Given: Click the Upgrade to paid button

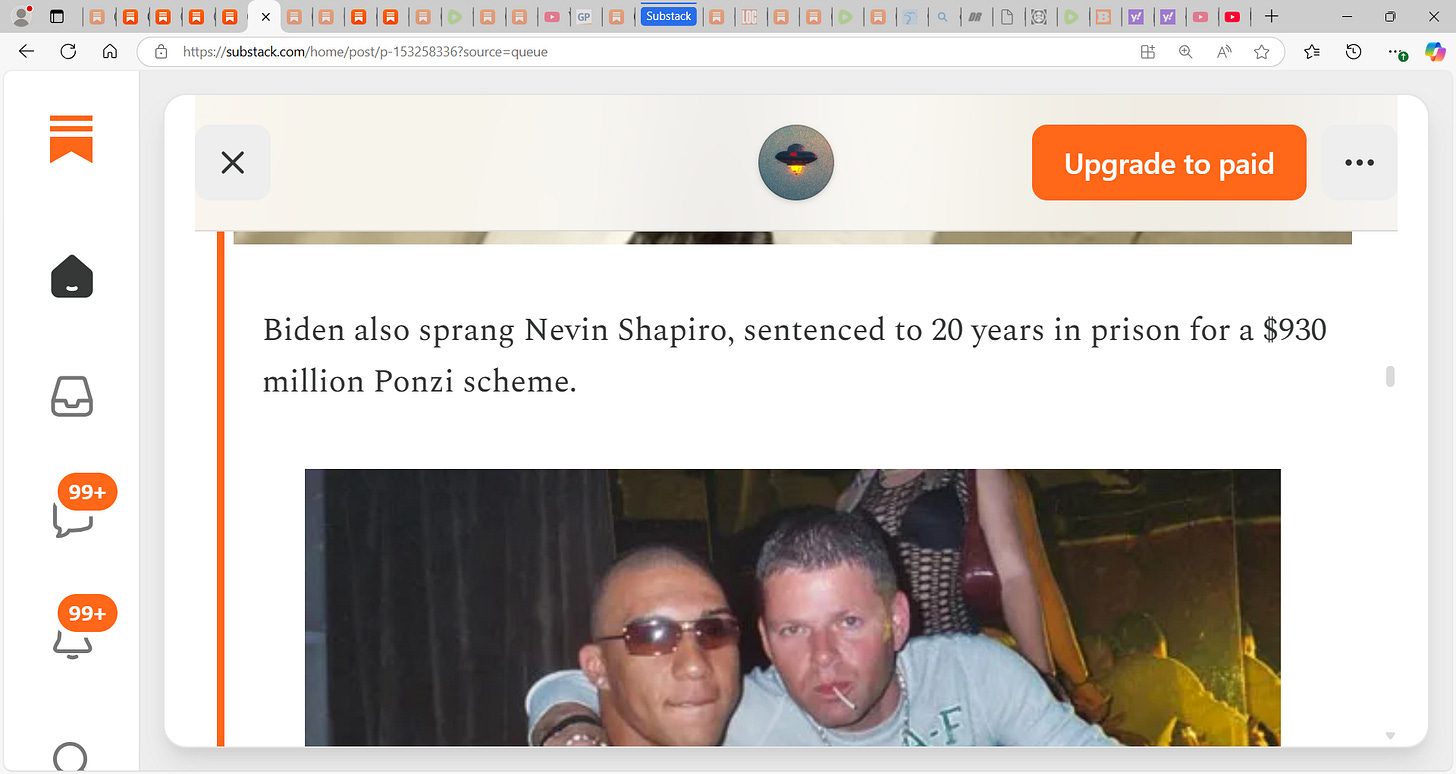Looking at the screenshot, I should [1169, 163].
